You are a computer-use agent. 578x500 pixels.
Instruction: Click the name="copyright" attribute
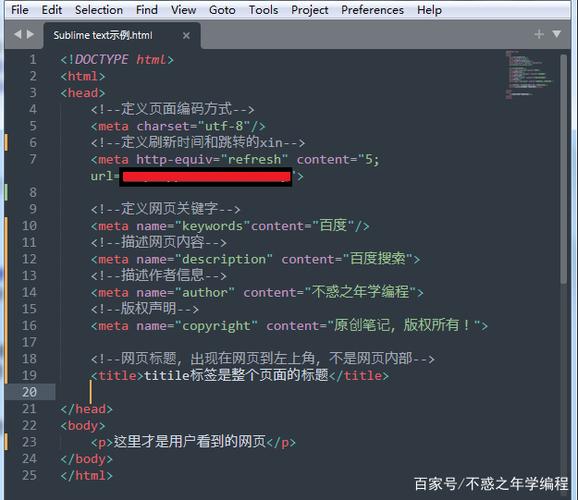[197, 326]
